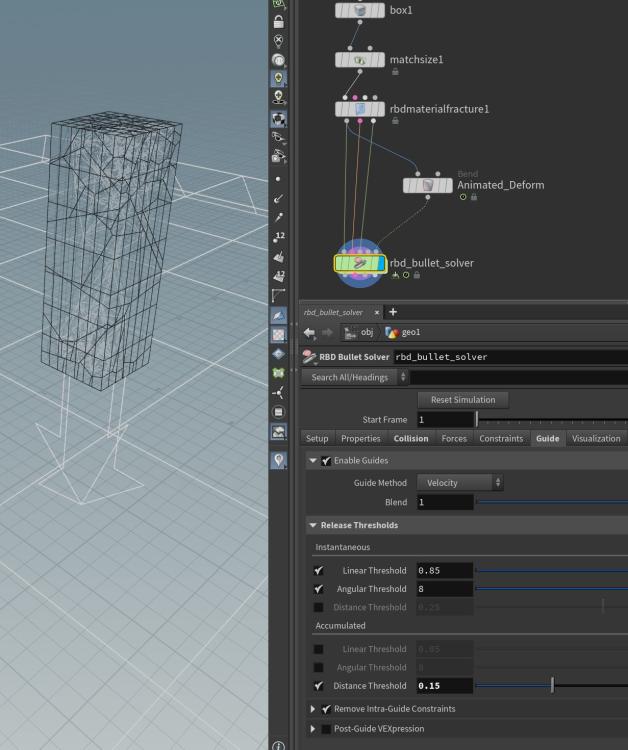Enable Accumulated Angular Threshold checkbox
The height and width of the screenshot is (750, 628).
[318, 667]
